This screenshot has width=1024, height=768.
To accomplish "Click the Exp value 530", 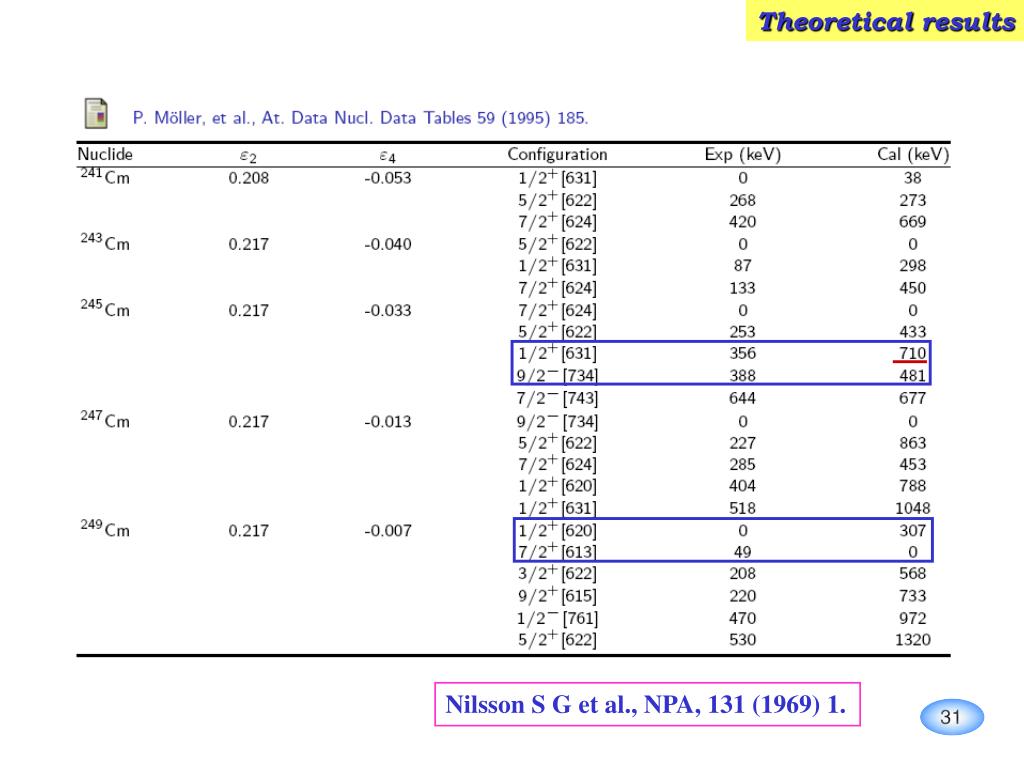I will point(743,639).
